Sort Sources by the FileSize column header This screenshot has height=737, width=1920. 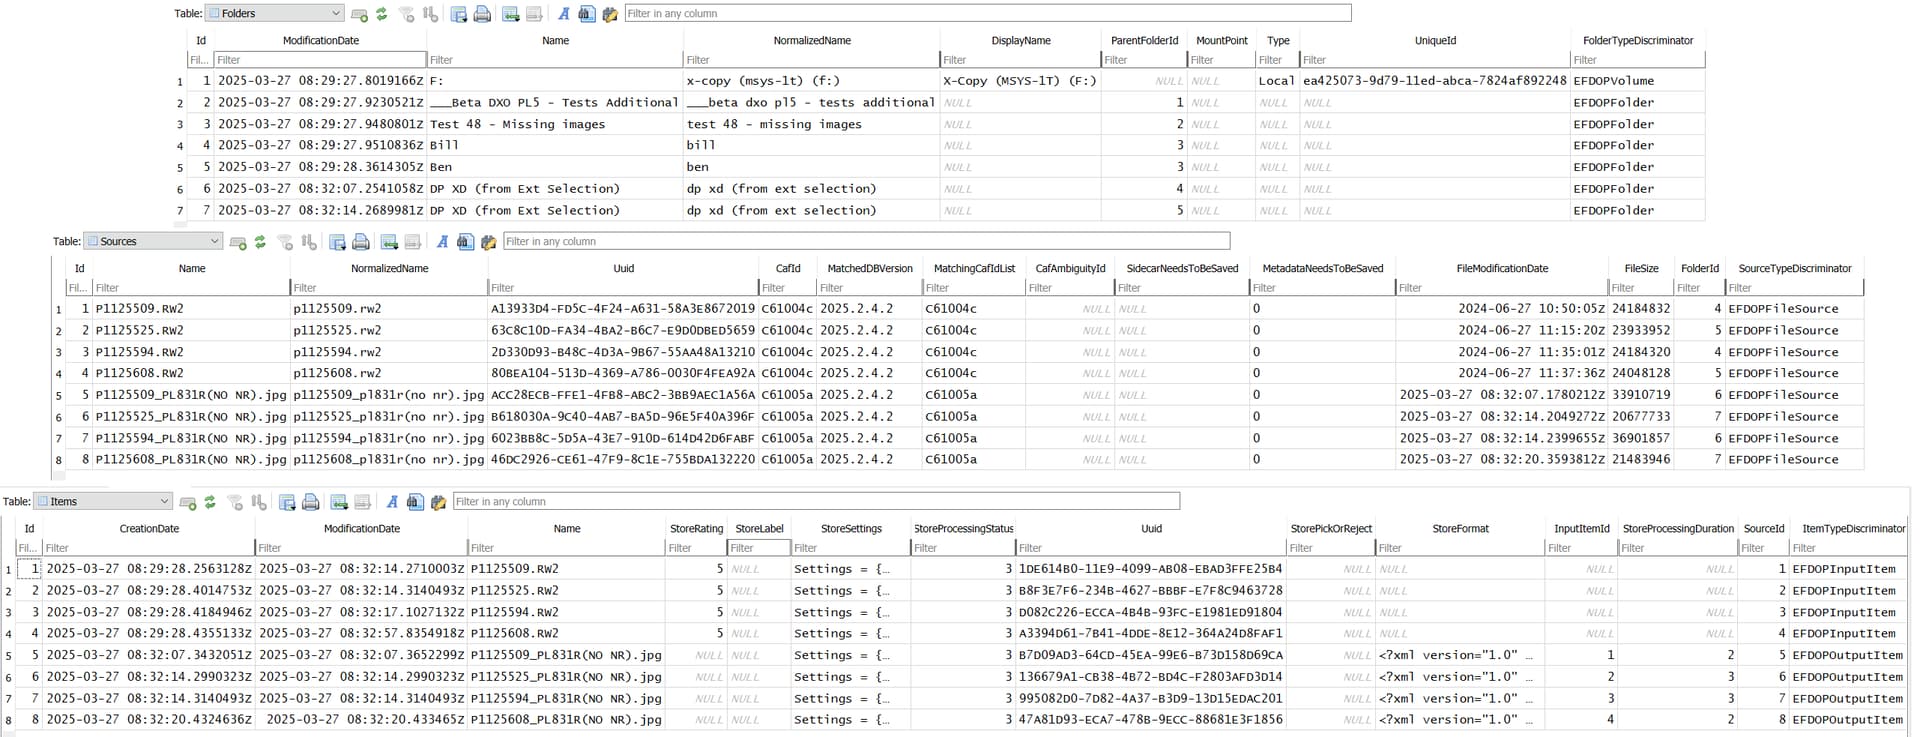(x=1641, y=269)
